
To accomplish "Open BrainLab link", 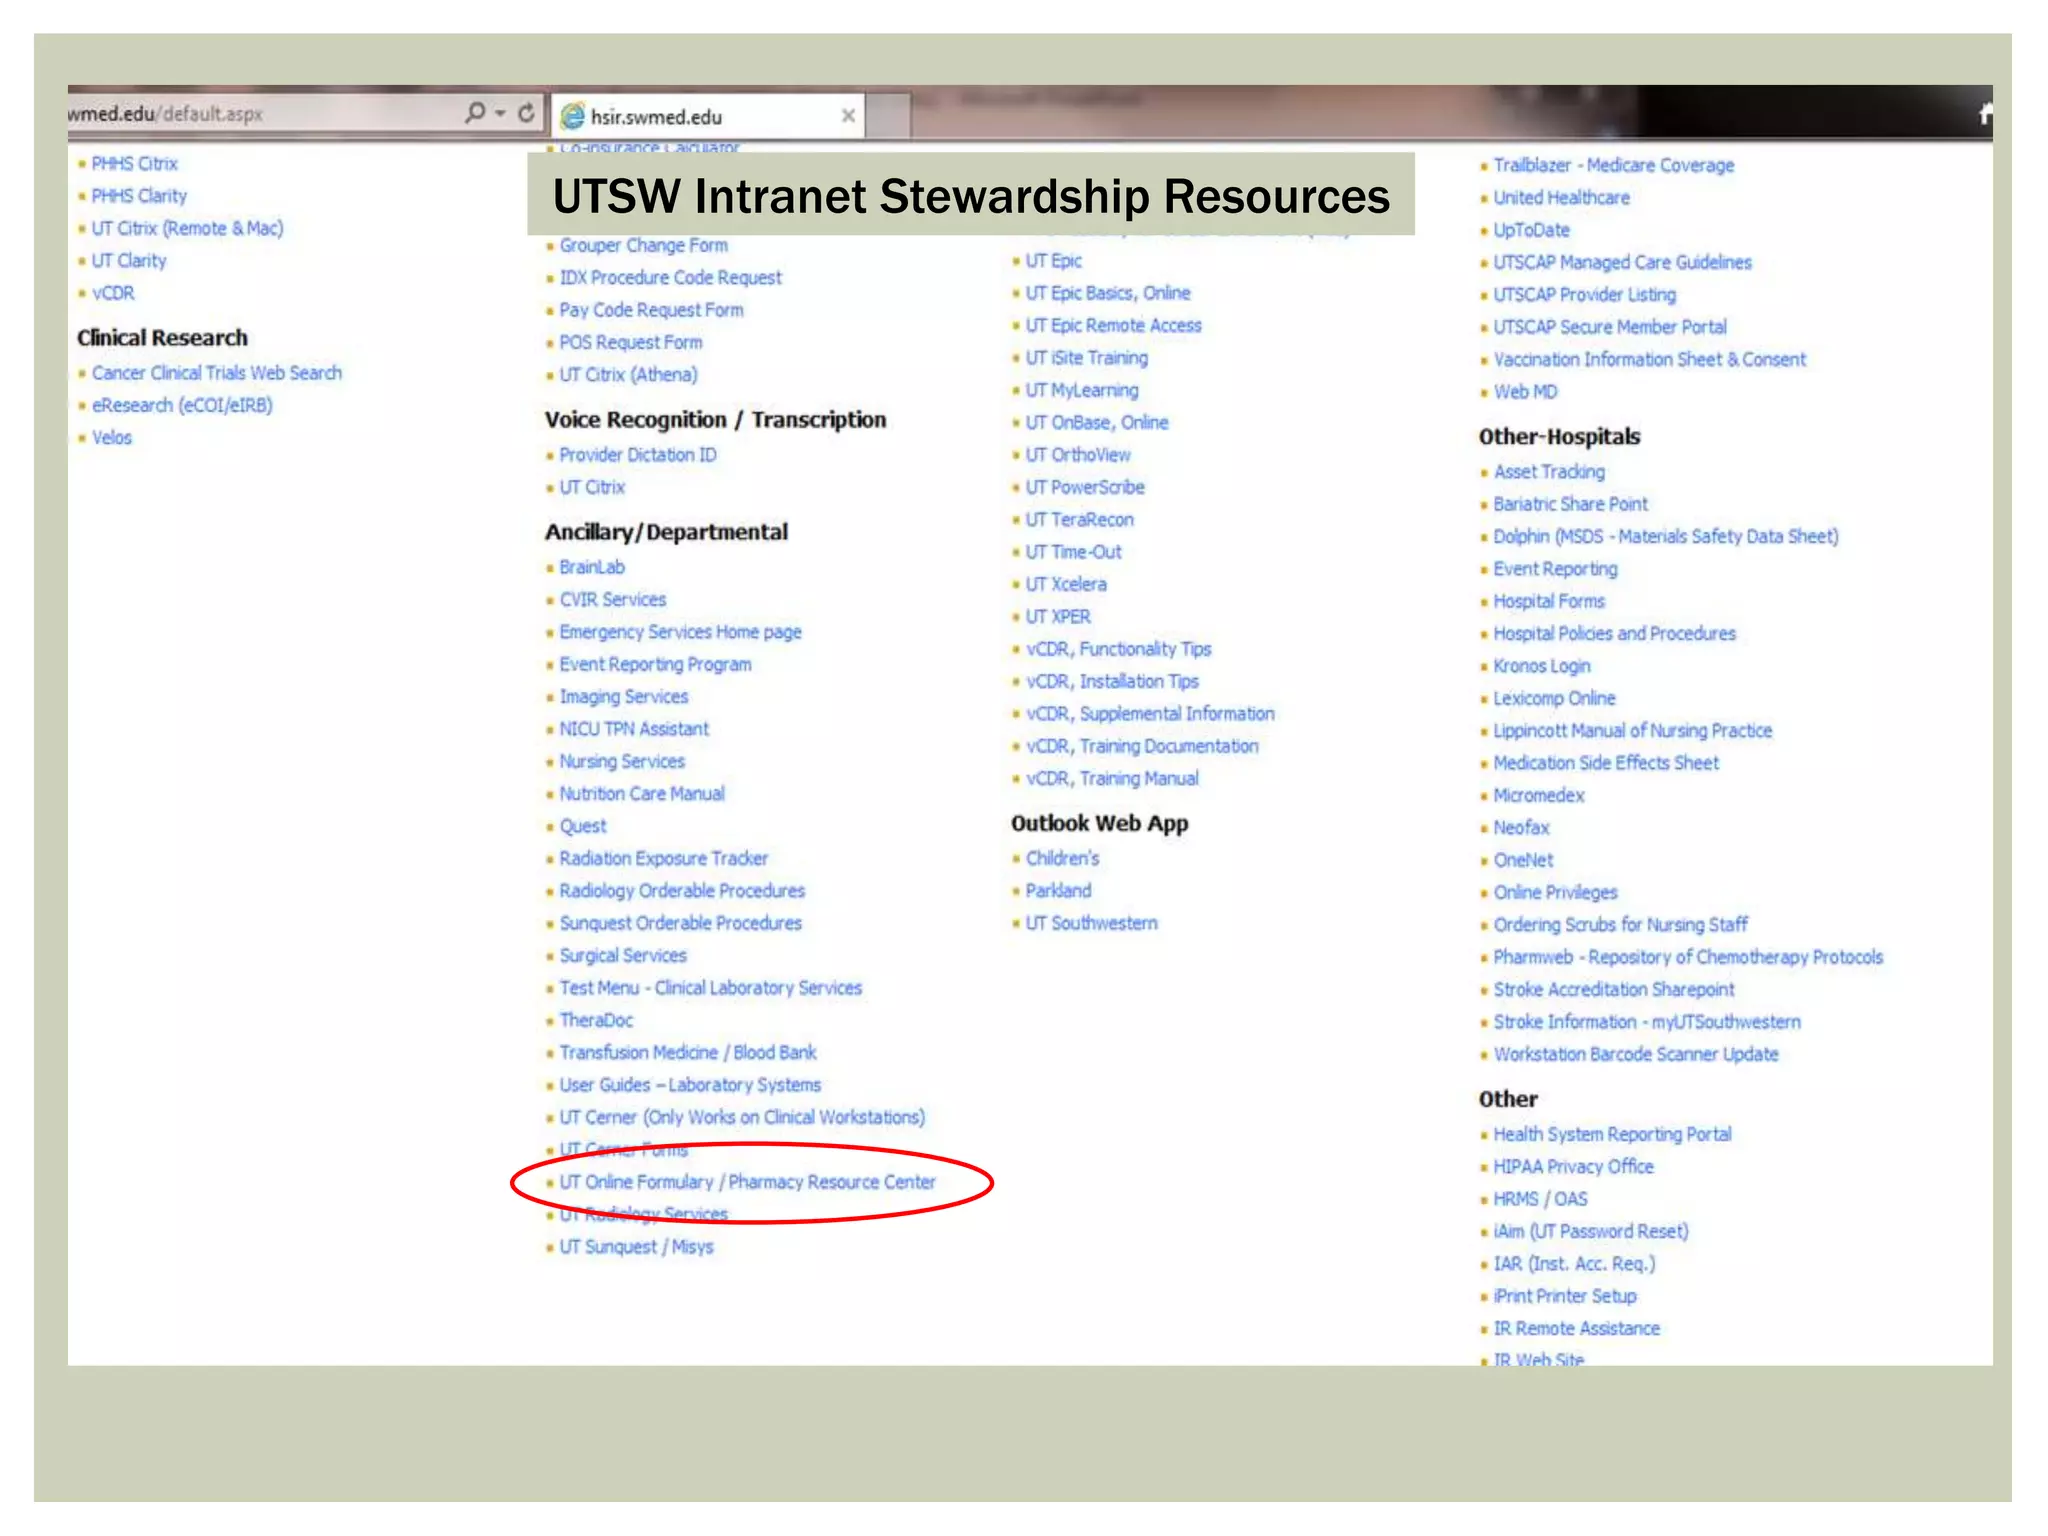I will coord(592,567).
